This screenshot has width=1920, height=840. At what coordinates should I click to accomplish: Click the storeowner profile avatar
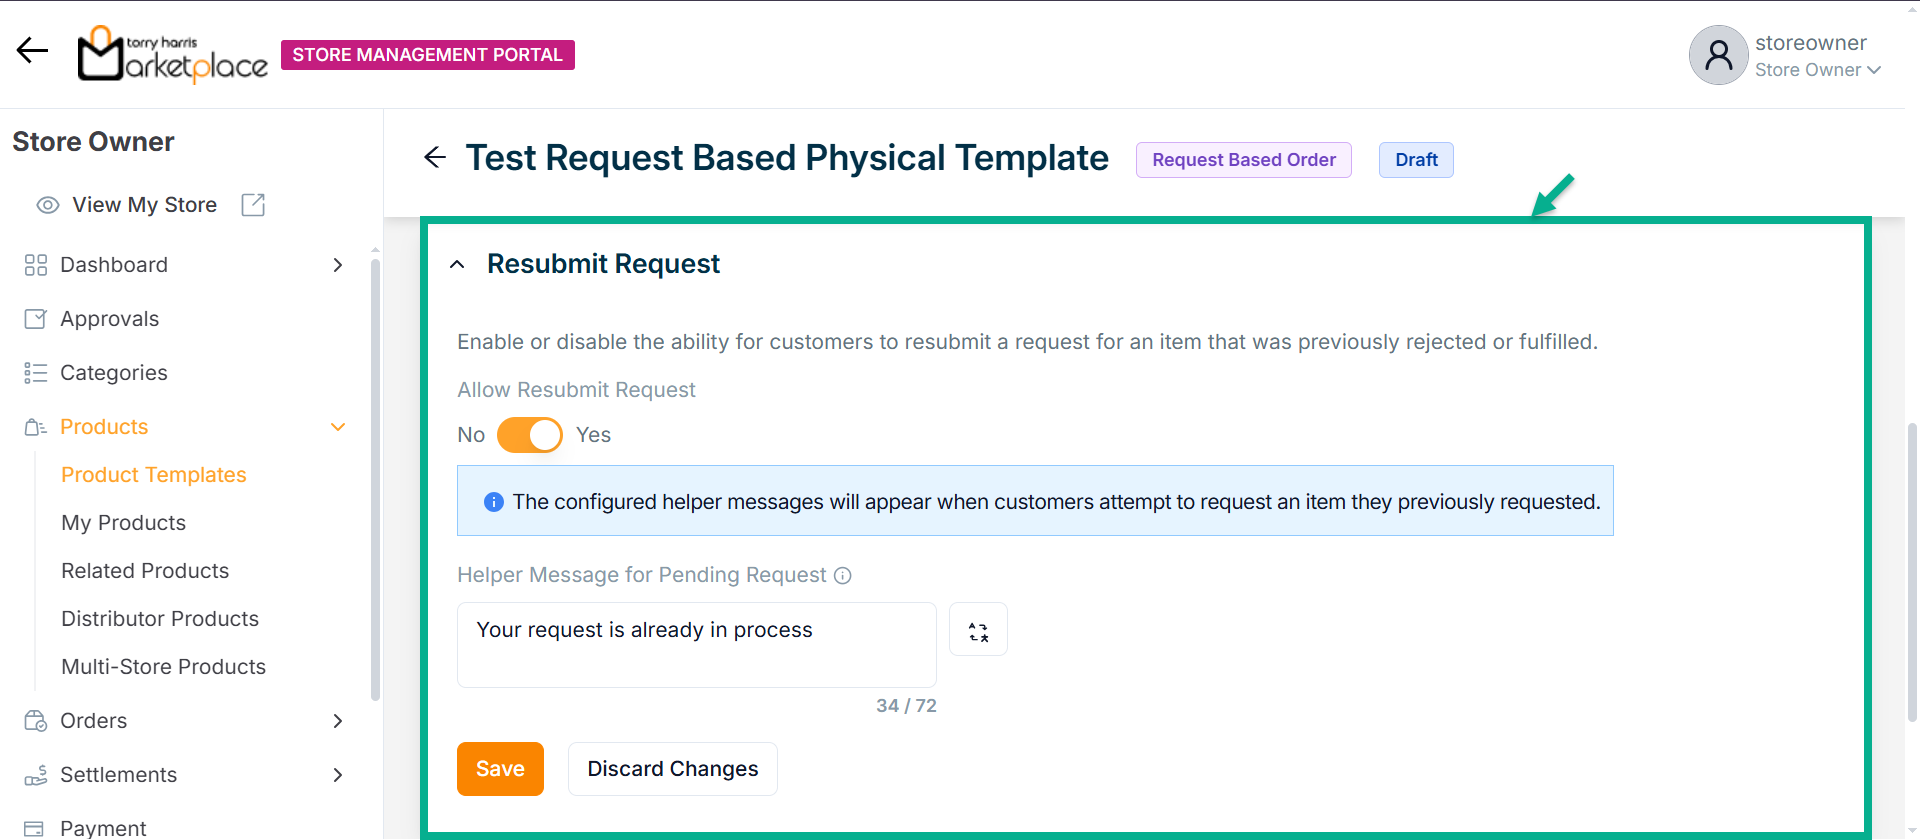pyautogui.click(x=1717, y=55)
